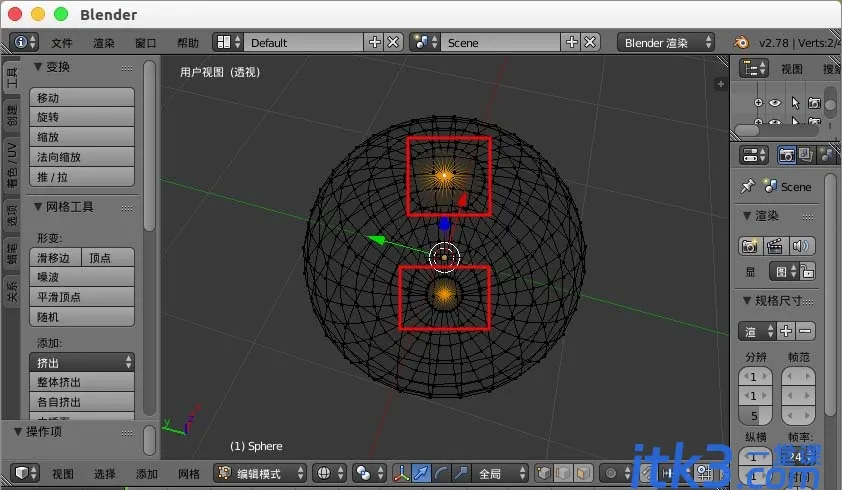Screen dimensions: 842x490
Task: Enable the scale manipulator icon
Action: (x=461, y=473)
